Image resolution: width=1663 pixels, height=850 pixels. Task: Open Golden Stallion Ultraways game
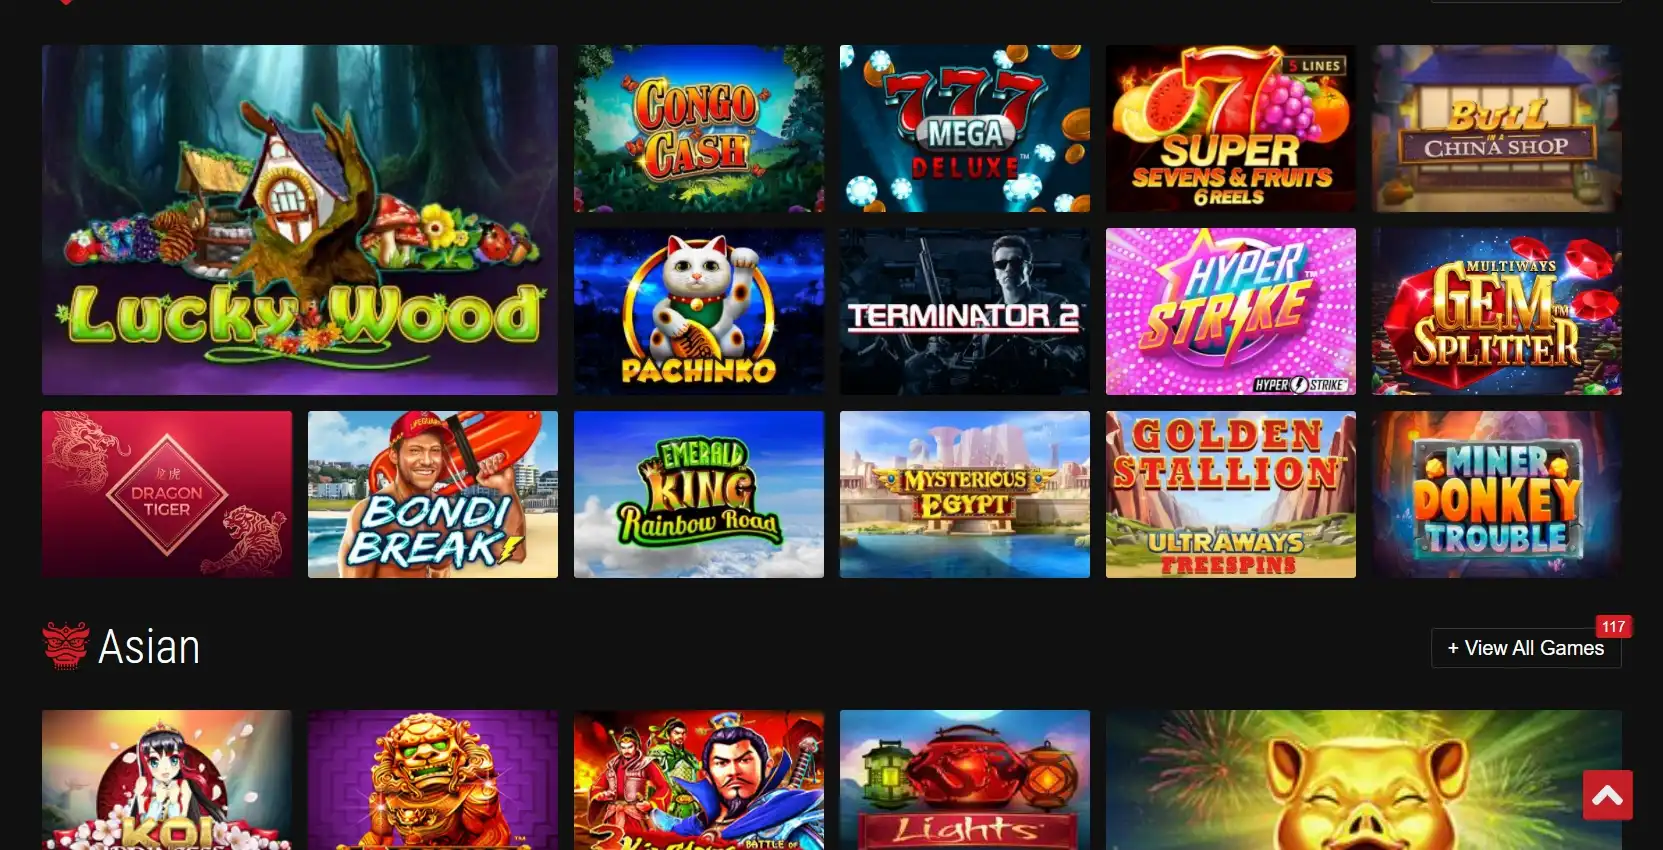pyautogui.click(x=1231, y=494)
